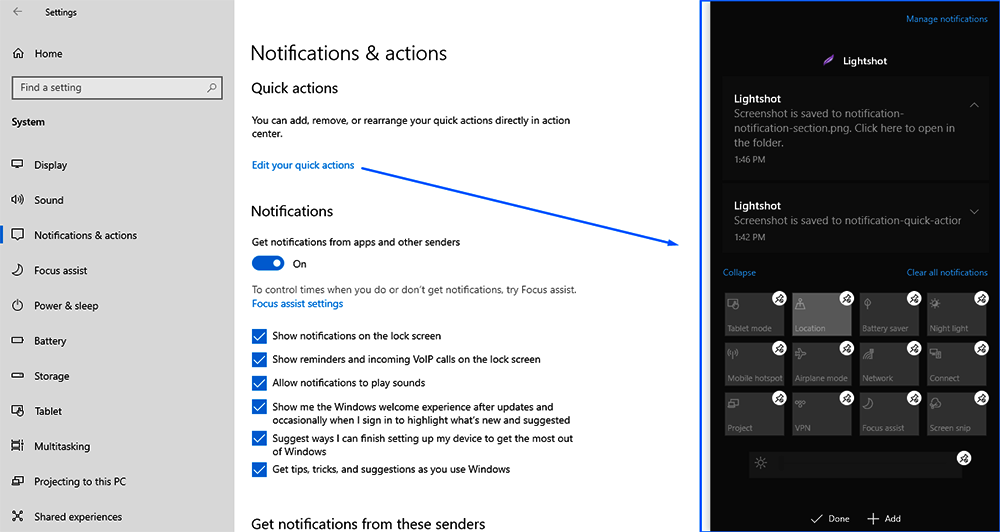1000x532 pixels.
Task: Click the Find a setting search box
Action: pos(117,88)
